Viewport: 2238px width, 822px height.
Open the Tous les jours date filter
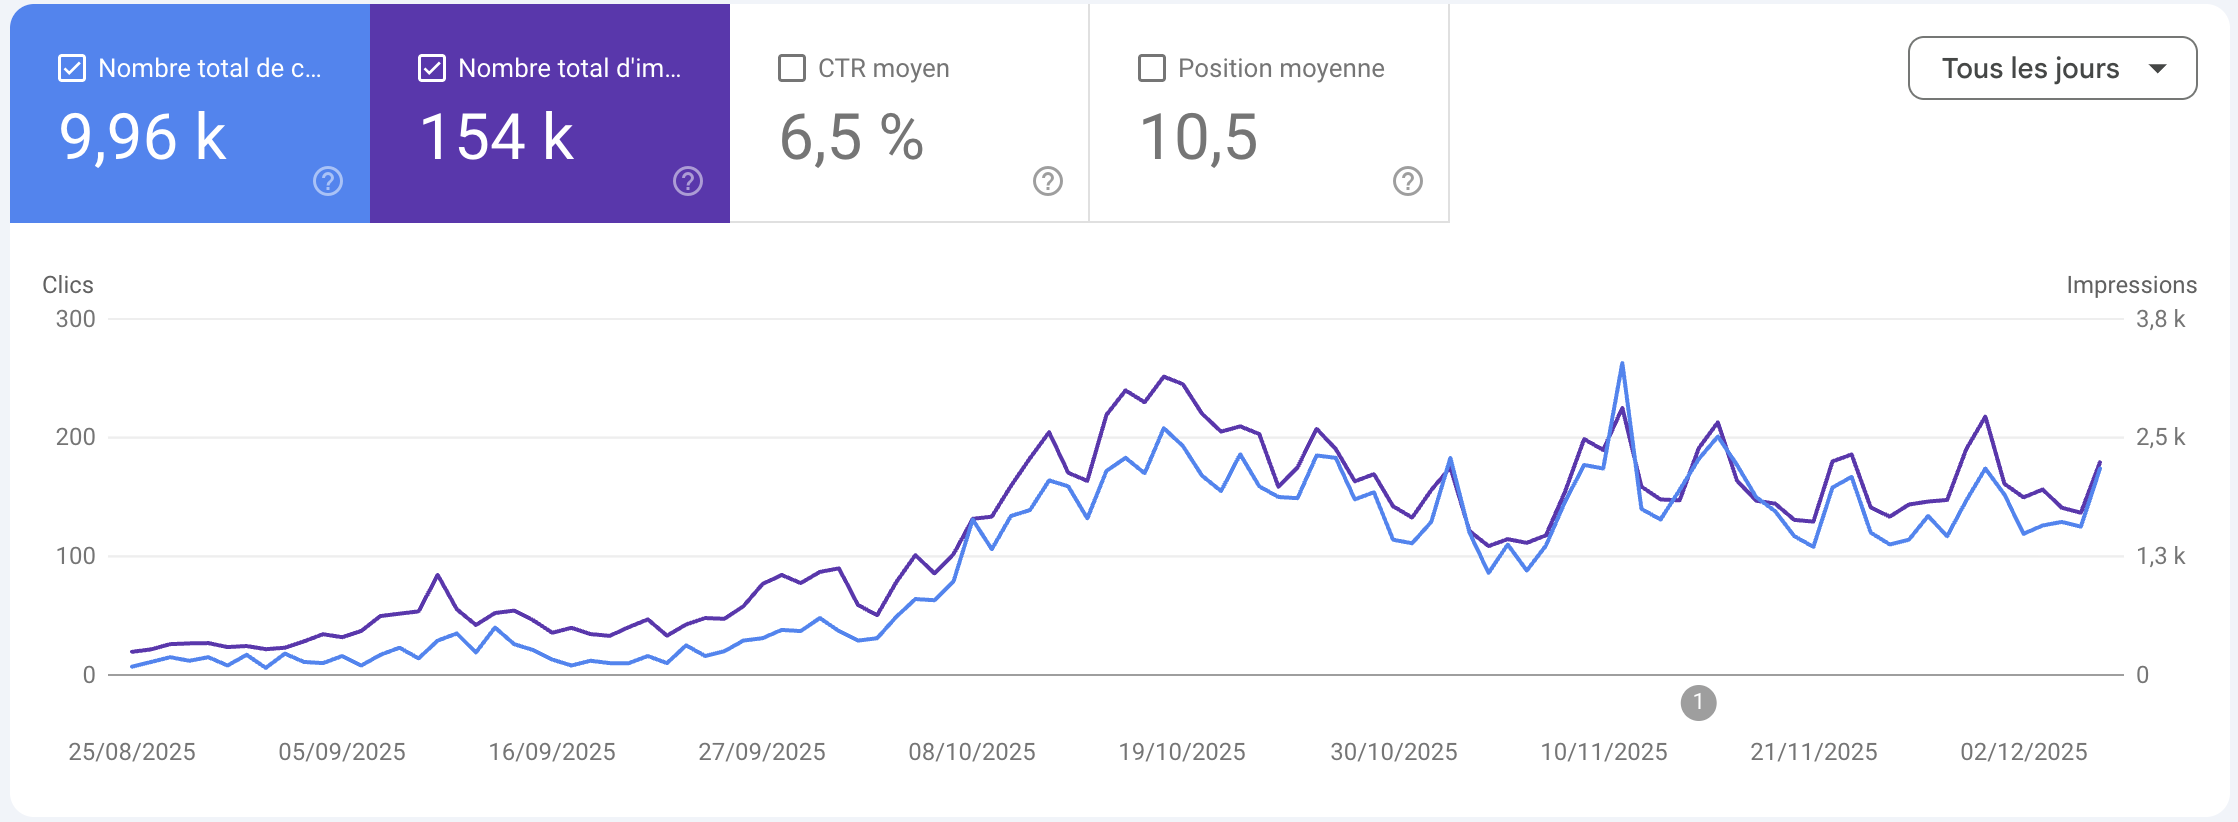(2050, 68)
